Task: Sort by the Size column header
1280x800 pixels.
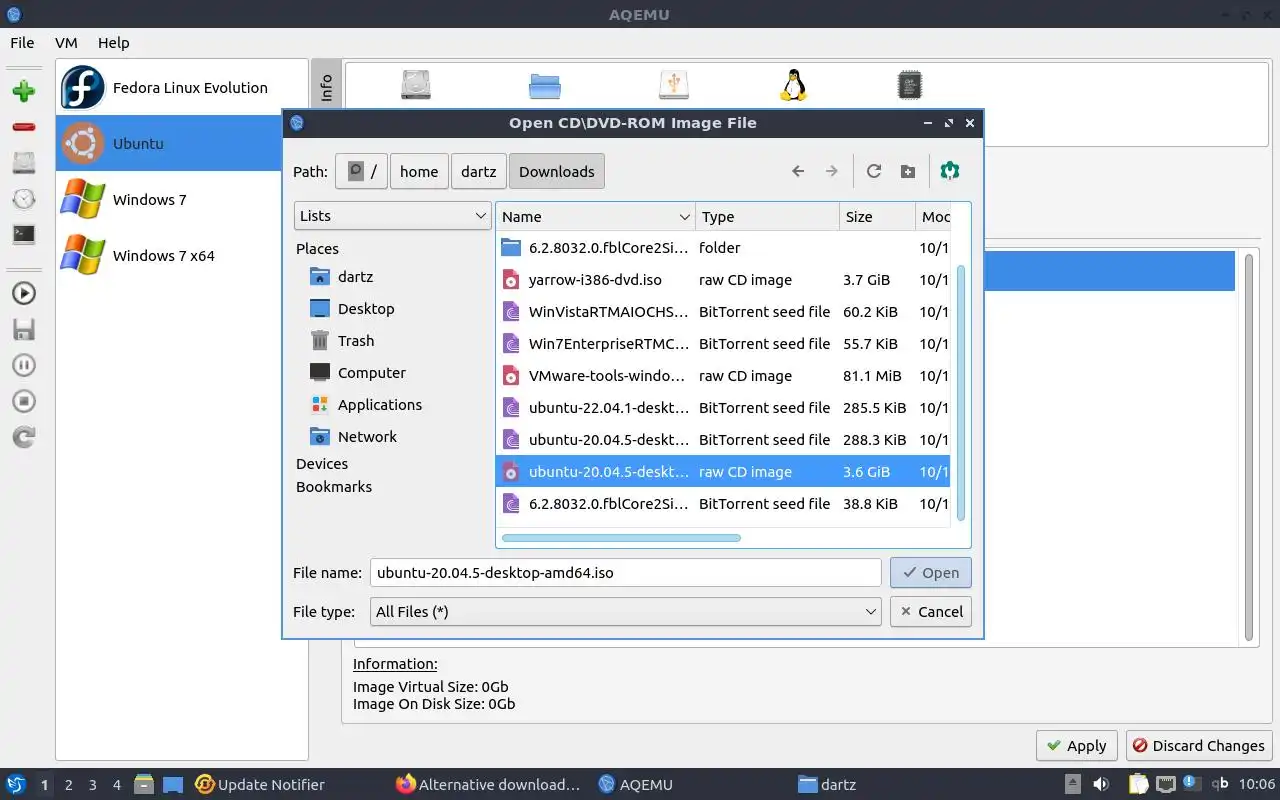Action: click(x=878, y=217)
